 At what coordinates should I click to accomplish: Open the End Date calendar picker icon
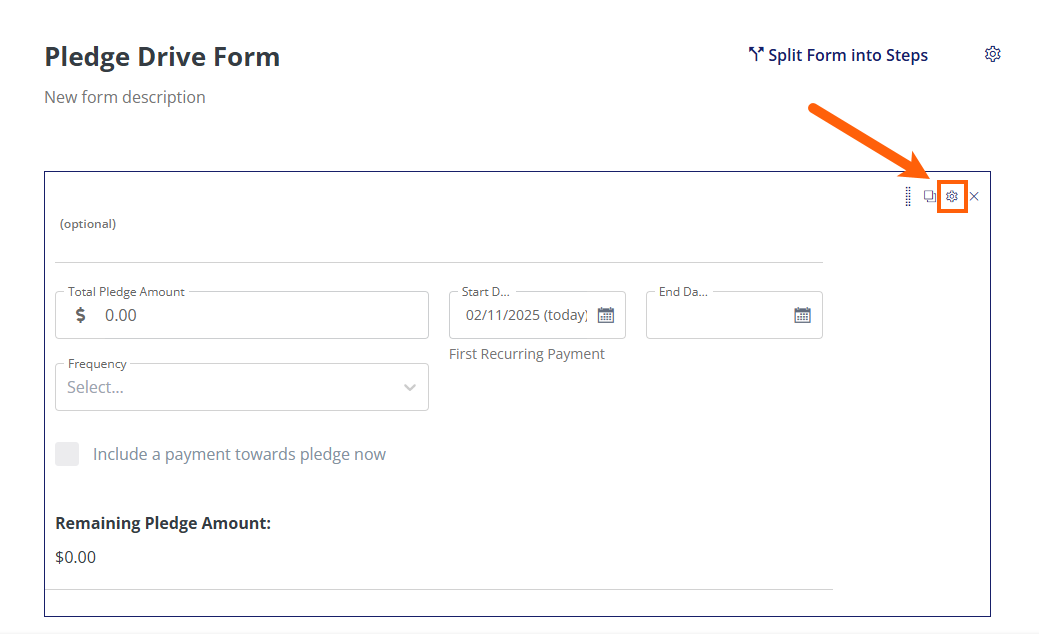tap(802, 315)
